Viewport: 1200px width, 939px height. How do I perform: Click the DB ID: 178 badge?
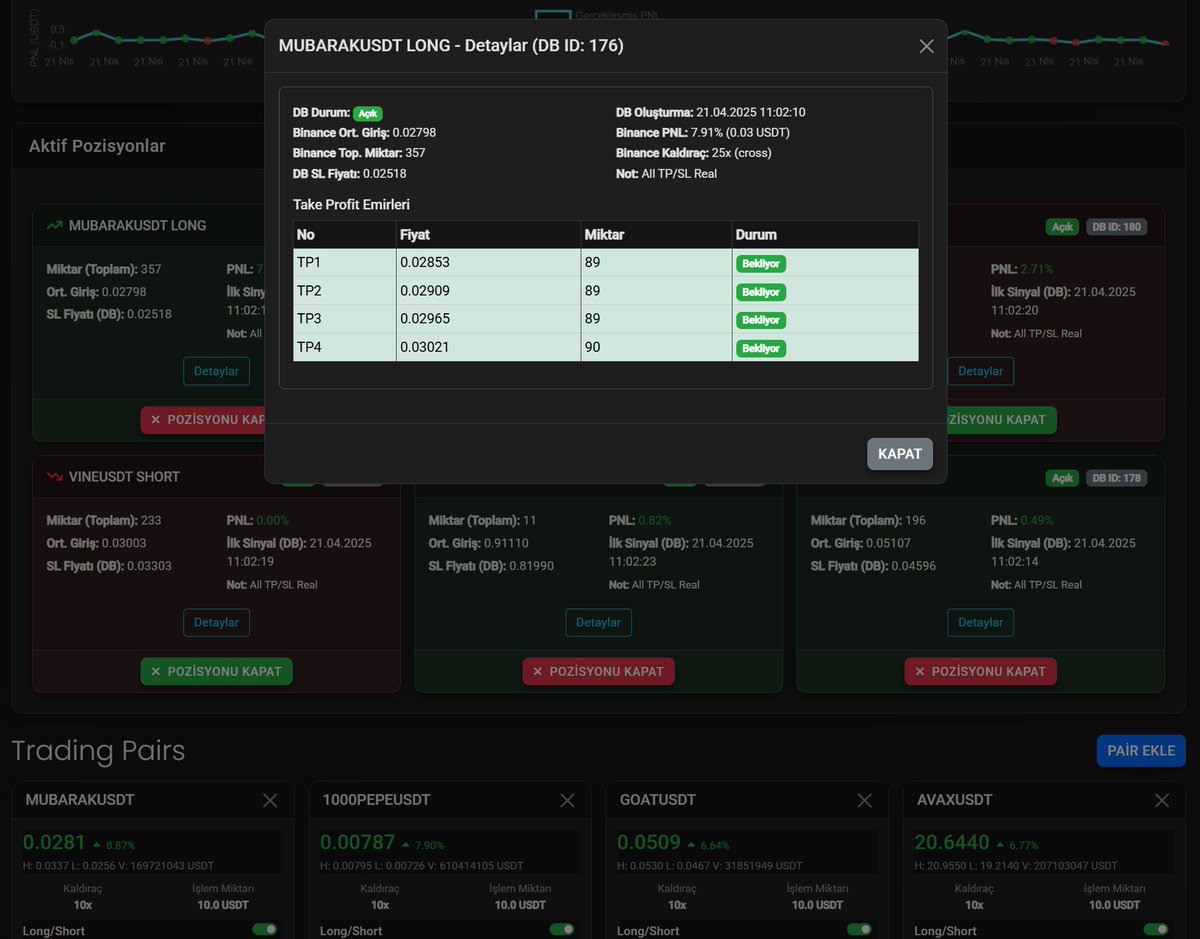1117,478
